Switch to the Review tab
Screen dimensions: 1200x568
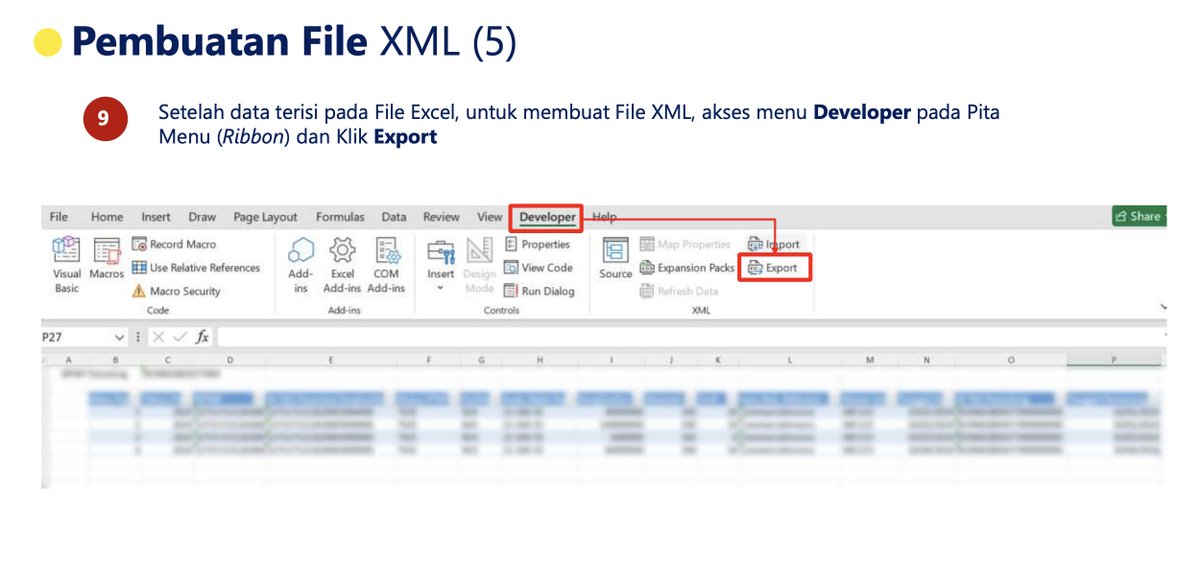(441, 216)
